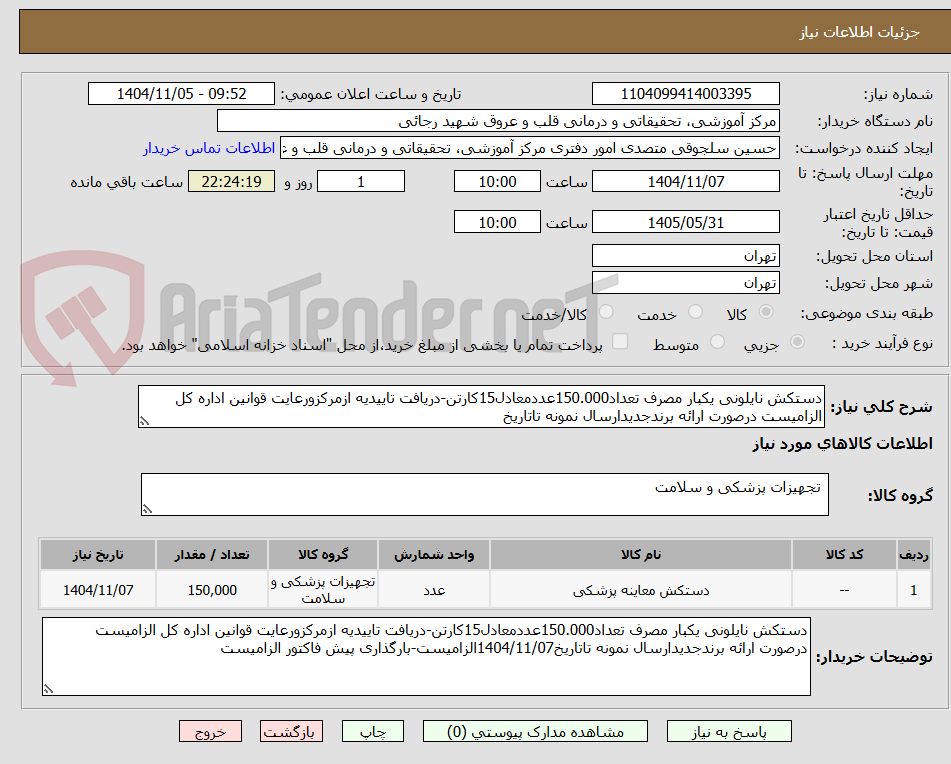Click the quantity cell '150,000'
This screenshot has width=951, height=764.
coord(212,590)
